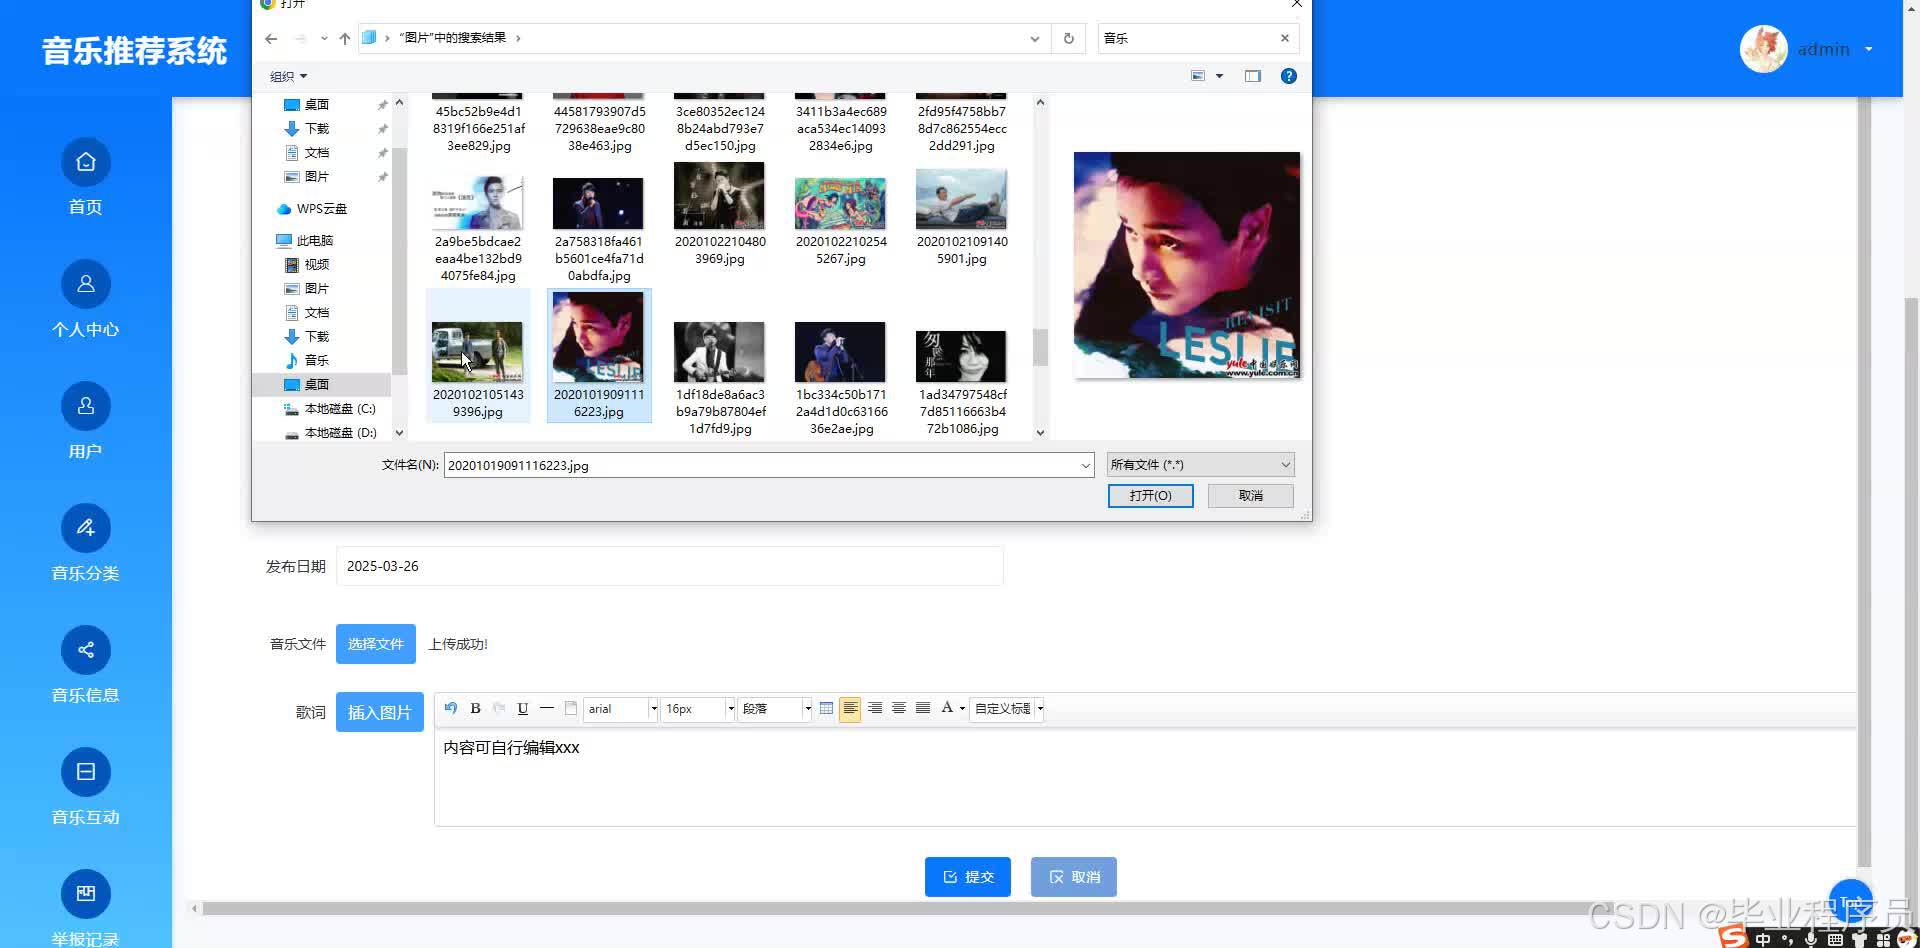Viewport: 1920px width, 948px height.
Task: Go back in the file dialog
Action: point(271,38)
